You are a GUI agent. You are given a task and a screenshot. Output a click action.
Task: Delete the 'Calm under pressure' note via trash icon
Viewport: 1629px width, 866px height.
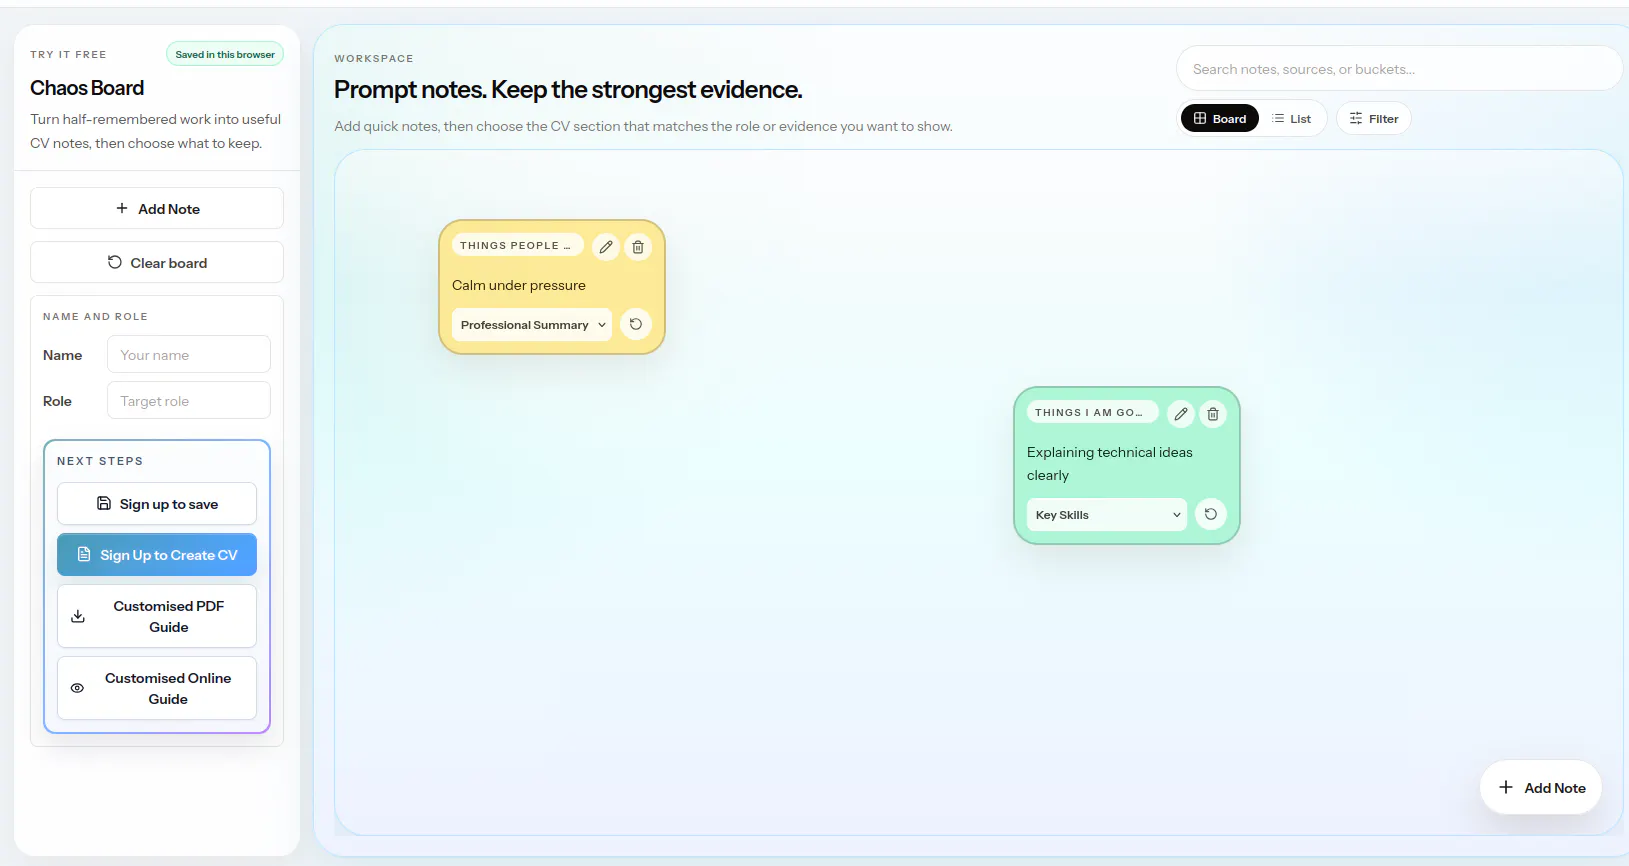638,247
